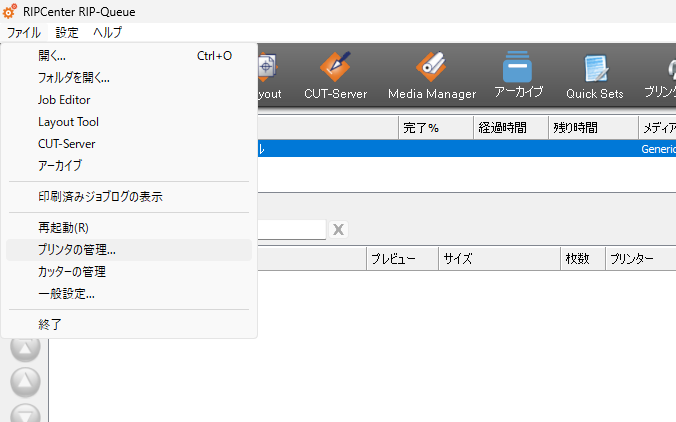This screenshot has height=422, width=676.
Task: Select 終了 to exit the application
Action: (129, 324)
